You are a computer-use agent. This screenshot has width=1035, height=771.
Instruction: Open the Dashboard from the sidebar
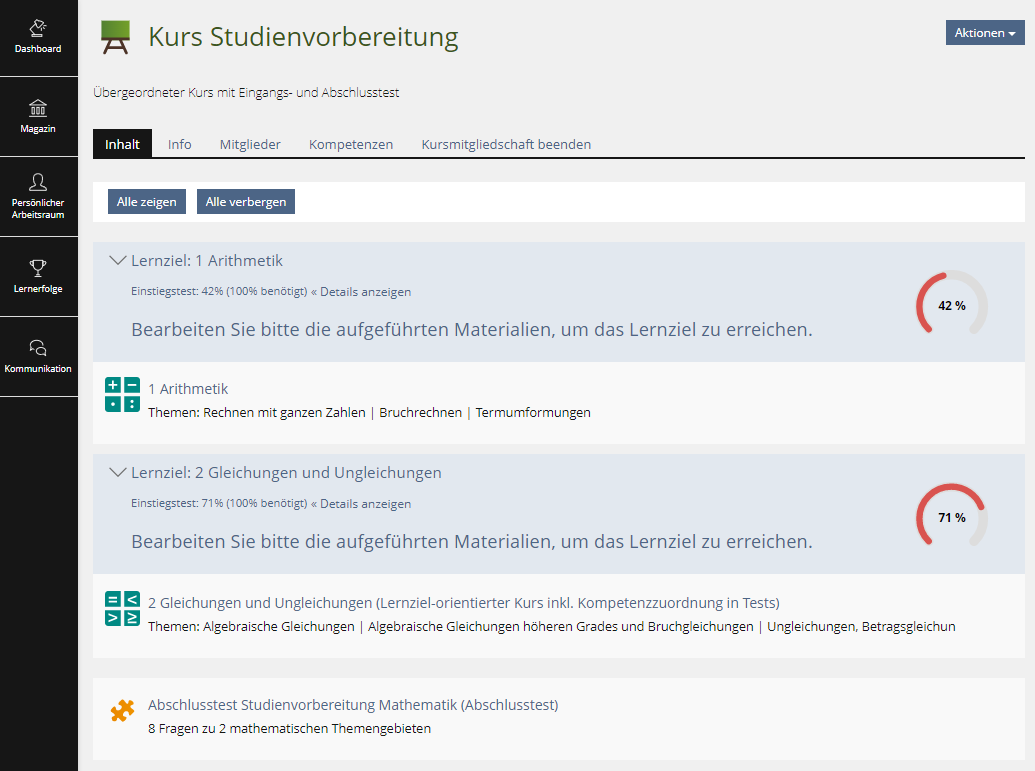coord(37,38)
